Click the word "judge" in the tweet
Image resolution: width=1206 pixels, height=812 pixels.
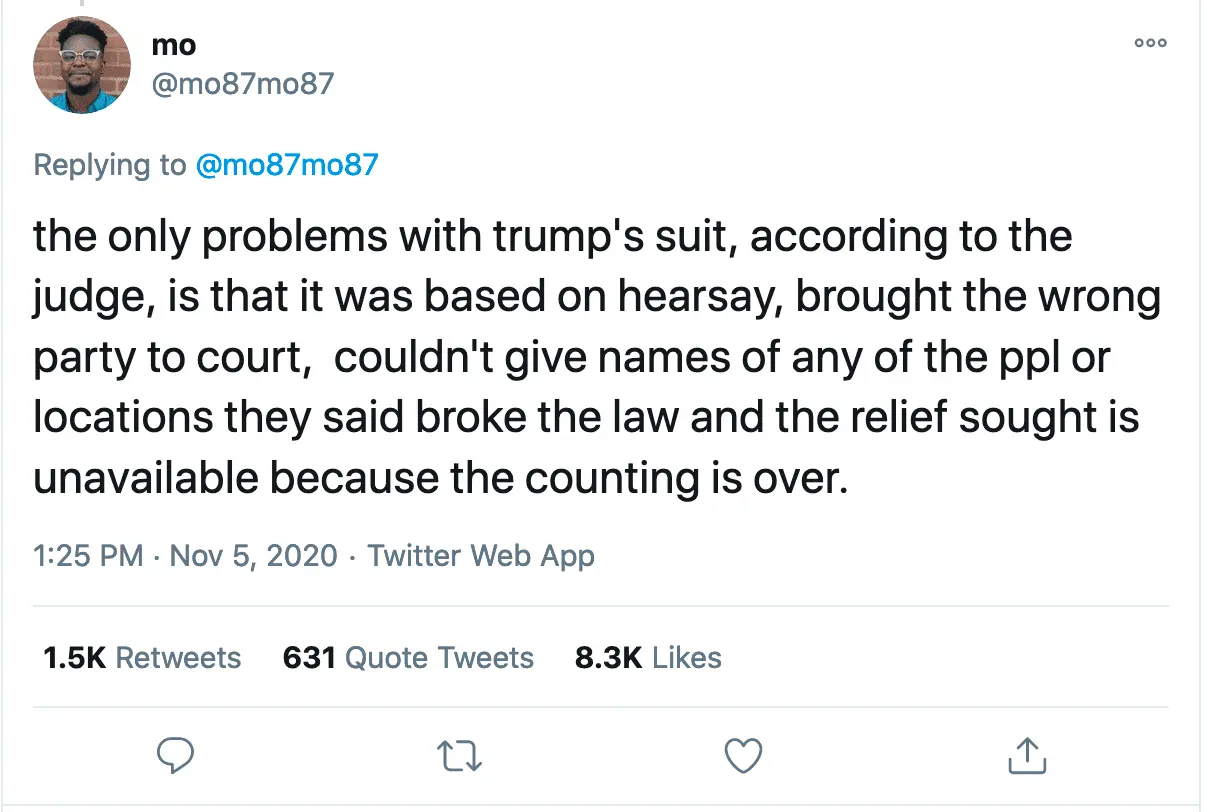(88, 298)
